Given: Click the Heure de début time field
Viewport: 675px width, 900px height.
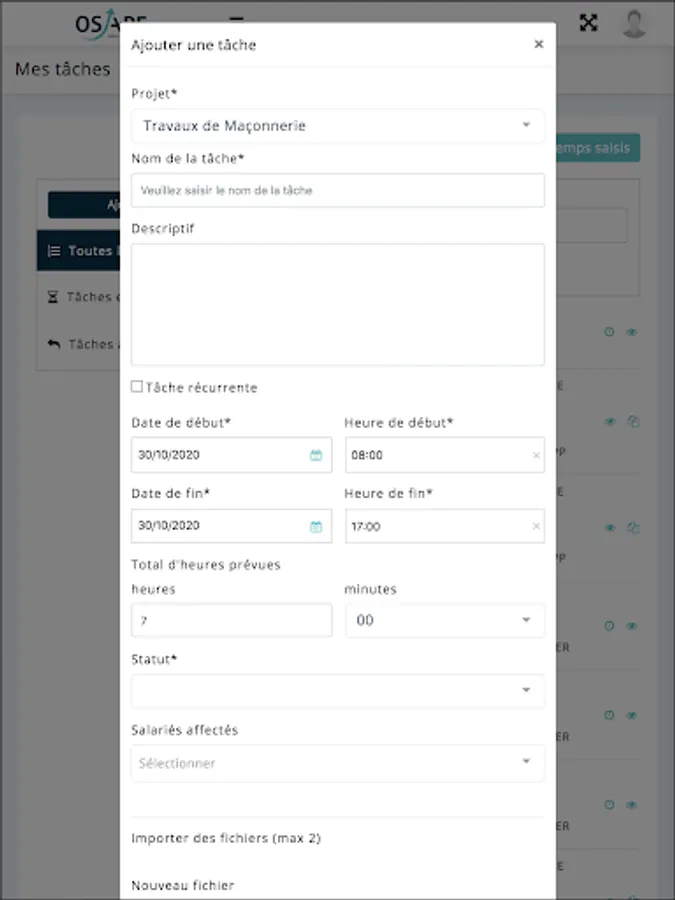Looking at the screenshot, I should coord(436,455).
